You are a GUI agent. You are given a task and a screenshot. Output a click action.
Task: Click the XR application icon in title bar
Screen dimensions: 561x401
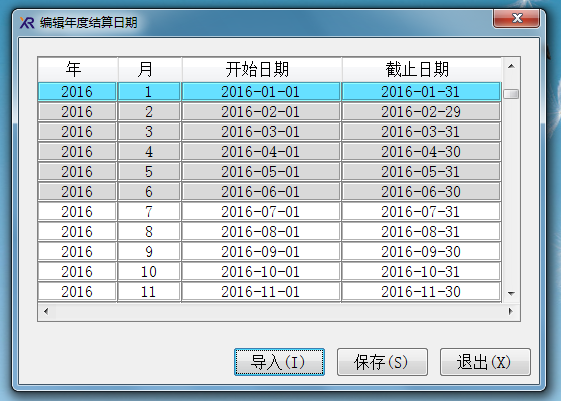[x=27, y=23]
